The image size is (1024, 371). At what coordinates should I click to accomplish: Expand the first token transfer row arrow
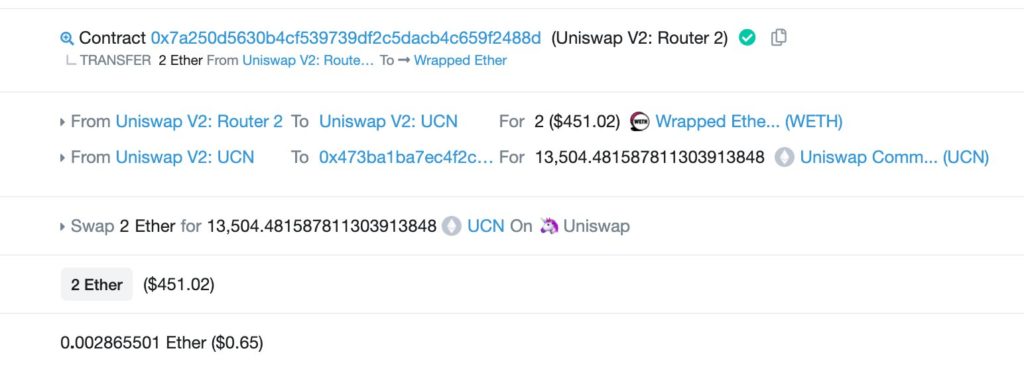(63, 122)
